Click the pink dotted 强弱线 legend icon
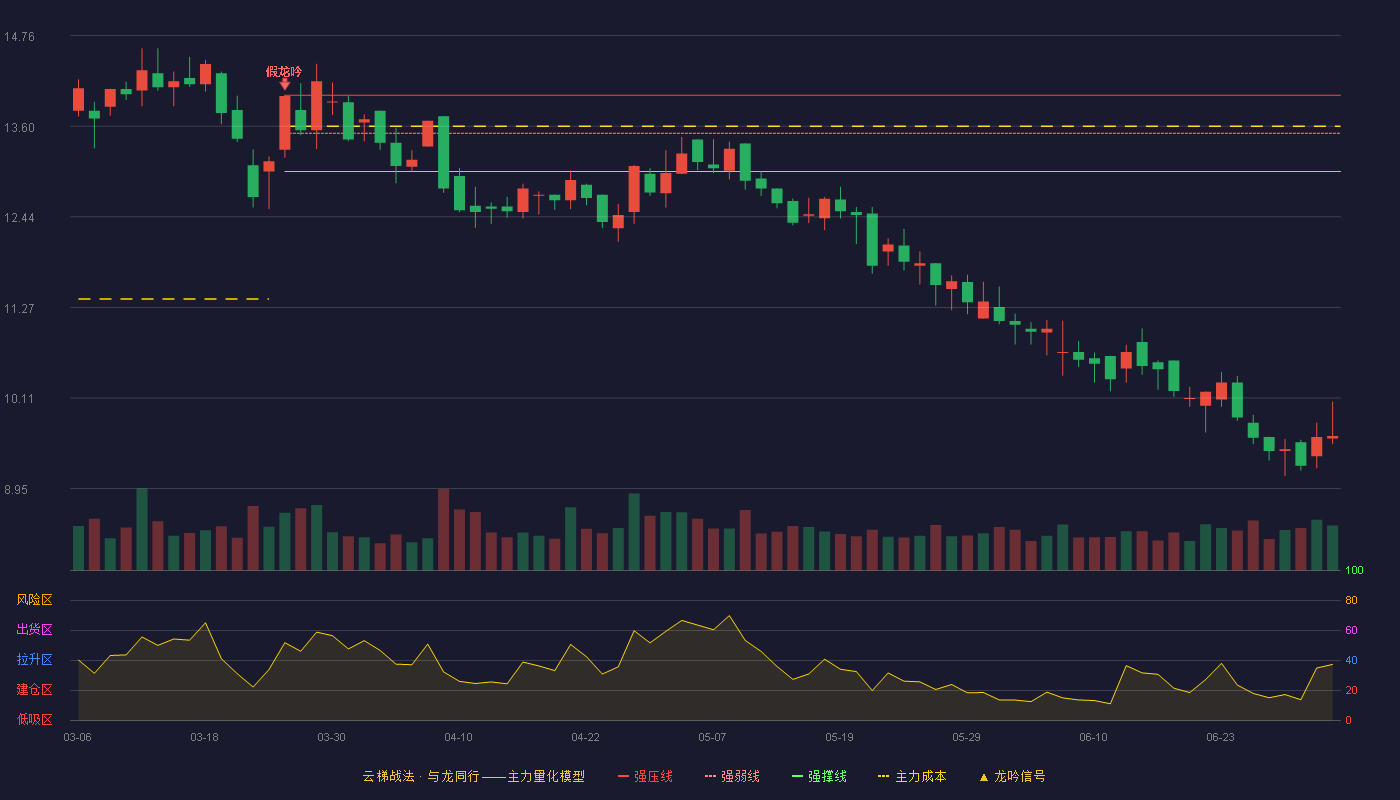Viewport: 1400px width, 800px height. pos(711,777)
